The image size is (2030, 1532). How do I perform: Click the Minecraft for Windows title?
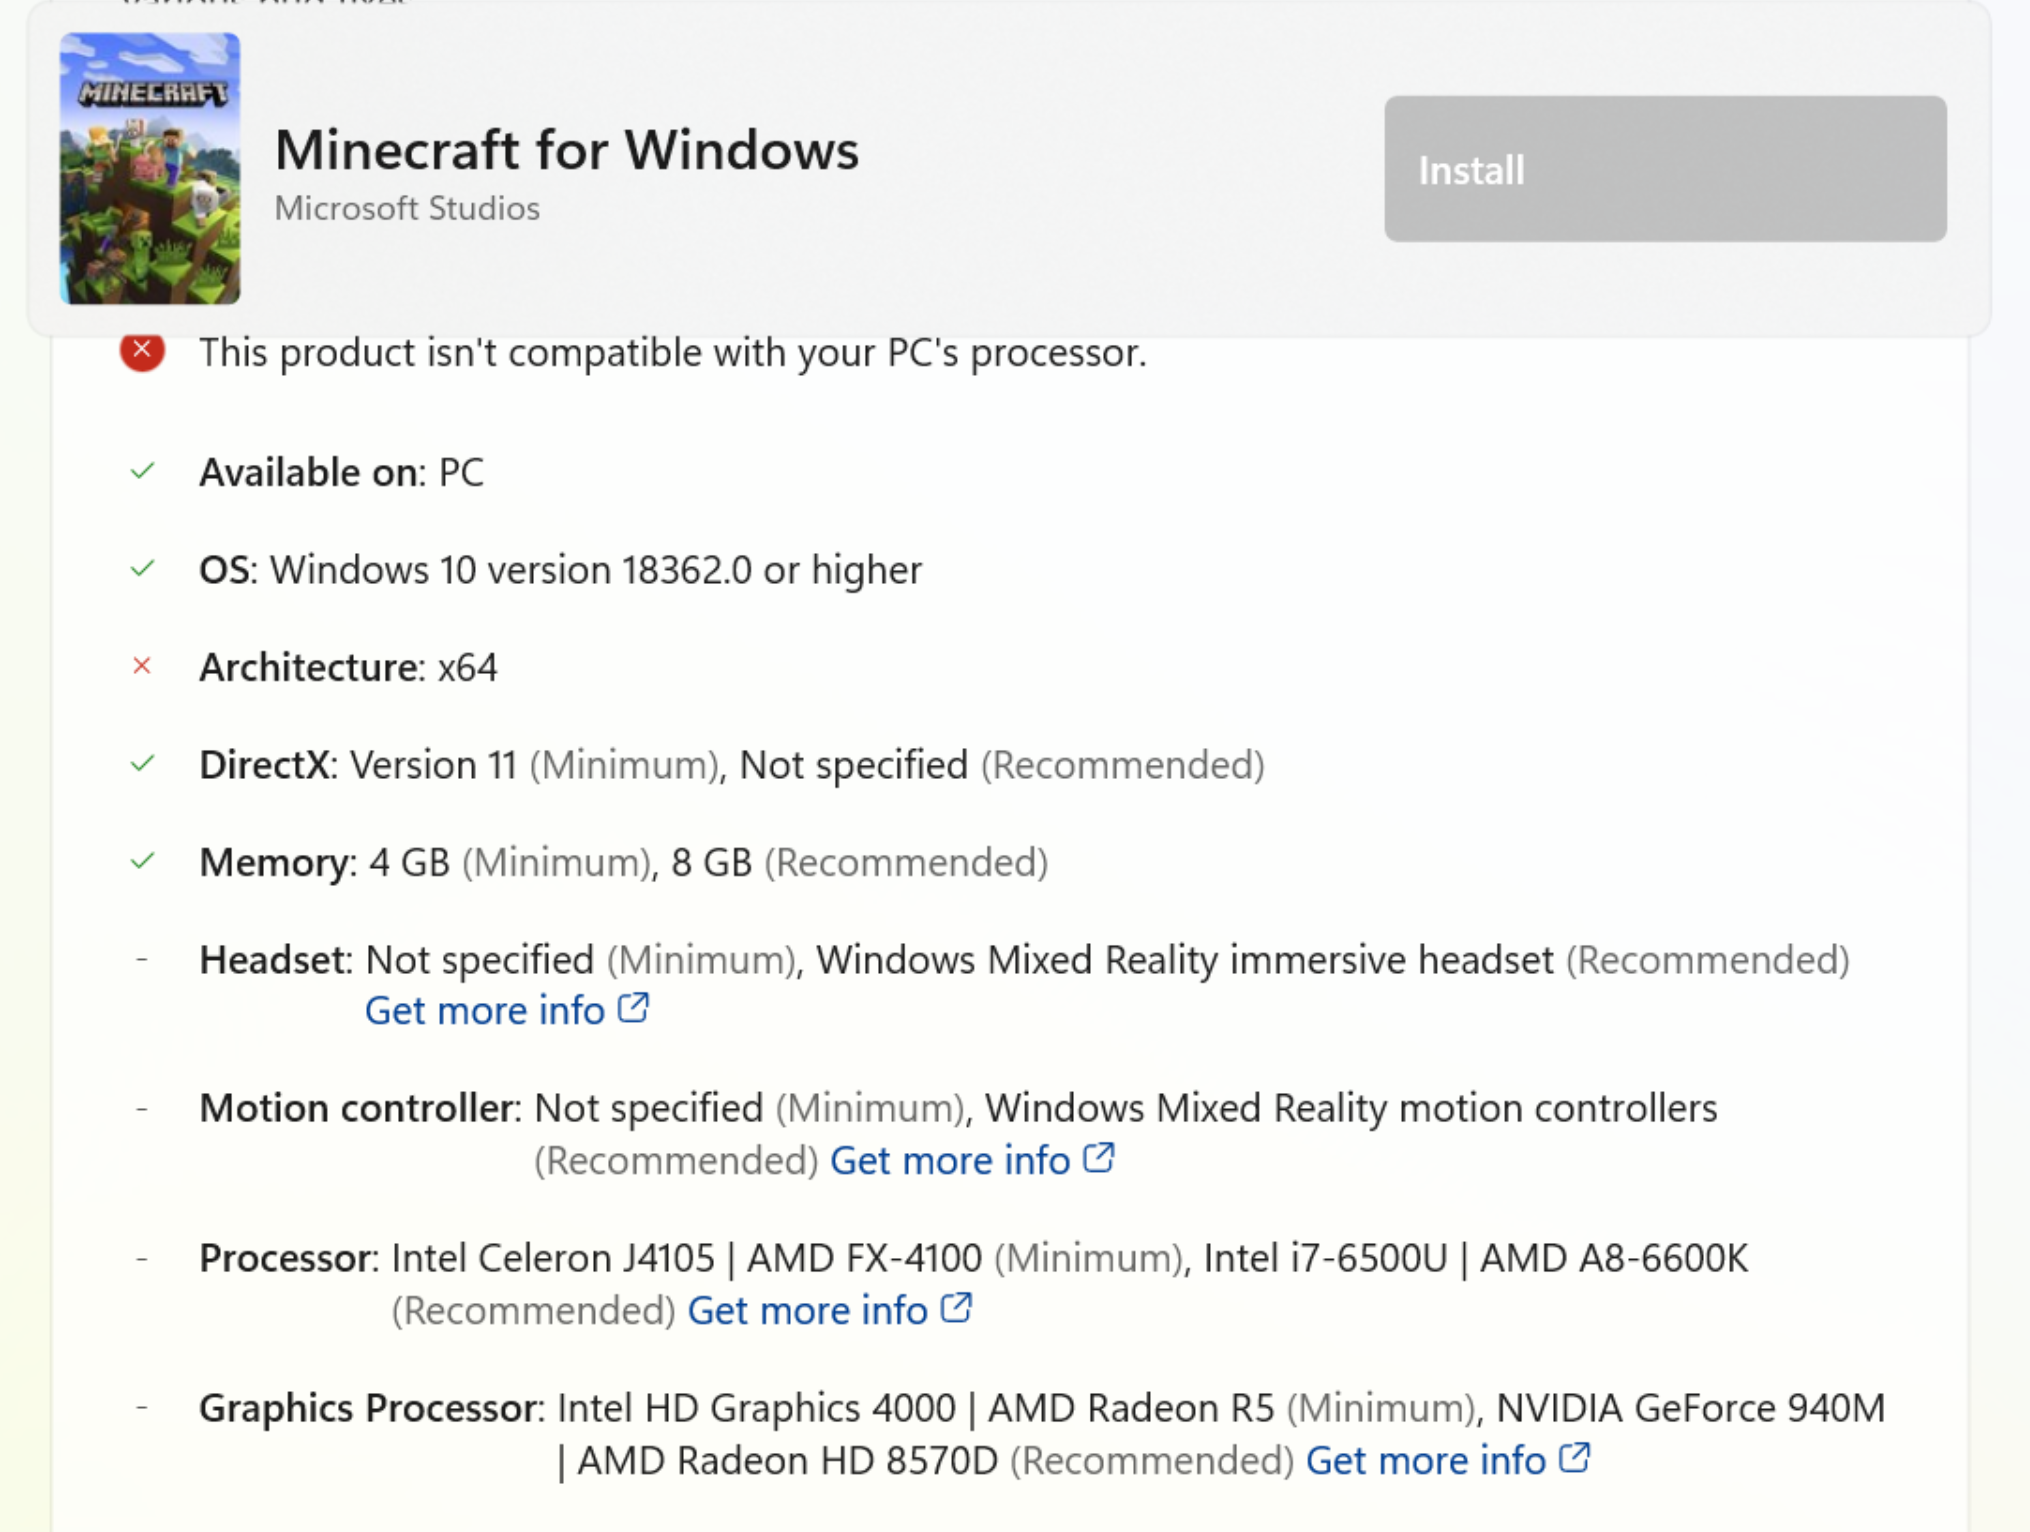click(566, 150)
